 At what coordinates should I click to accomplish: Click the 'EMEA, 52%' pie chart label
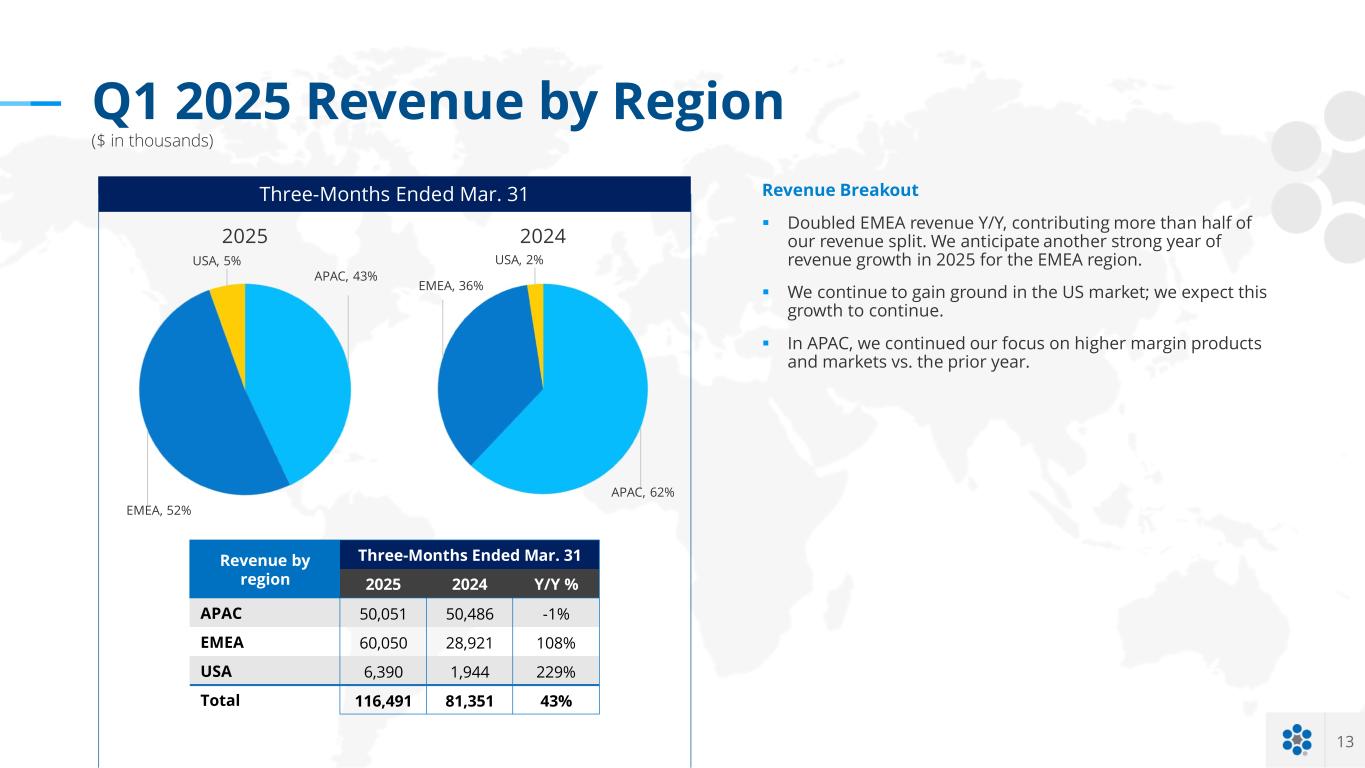[x=158, y=510]
